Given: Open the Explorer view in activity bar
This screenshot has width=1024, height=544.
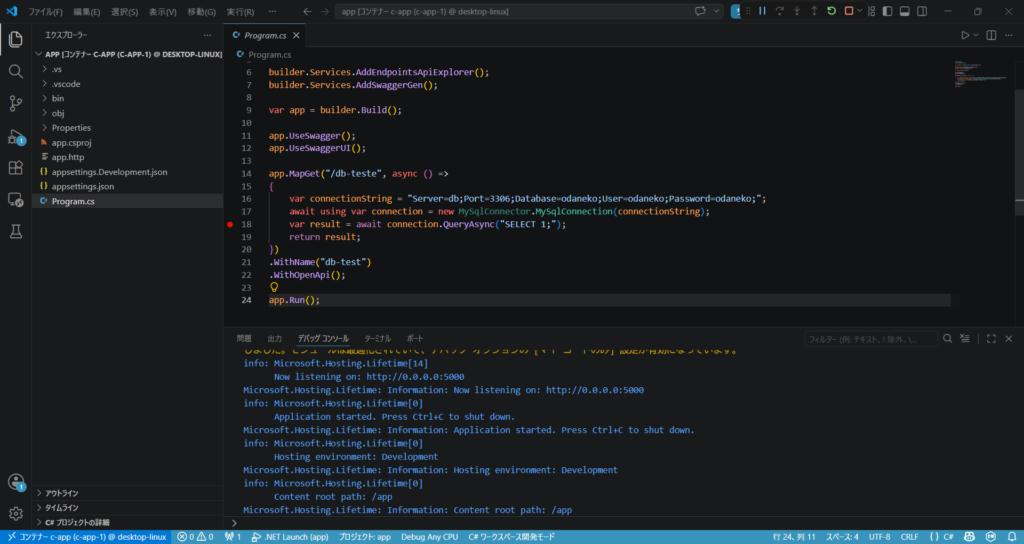Looking at the screenshot, I should [x=16, y=39].
